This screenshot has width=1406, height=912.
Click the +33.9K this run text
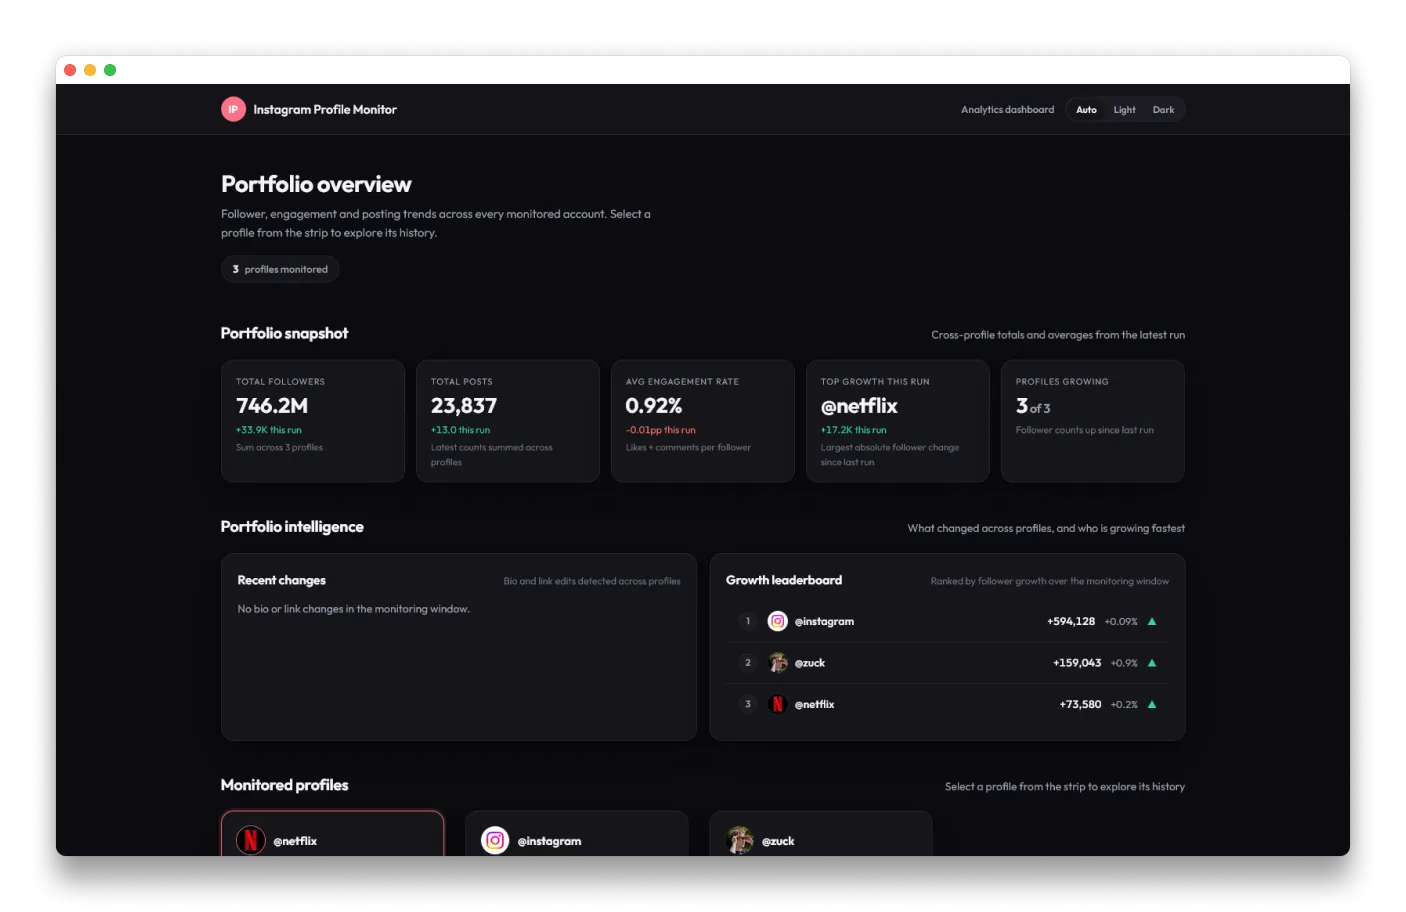coord(268,430)
